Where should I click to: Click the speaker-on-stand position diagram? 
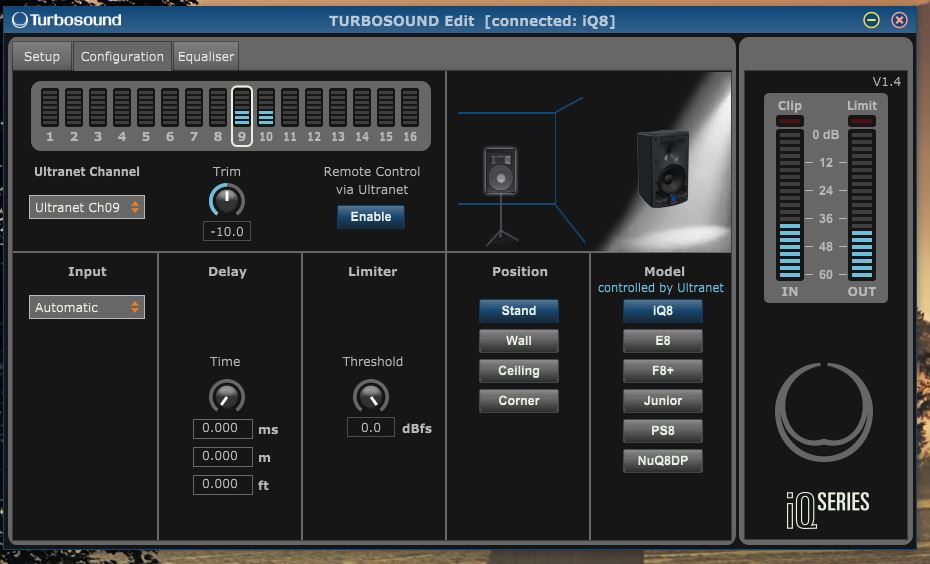coord(501,196)
